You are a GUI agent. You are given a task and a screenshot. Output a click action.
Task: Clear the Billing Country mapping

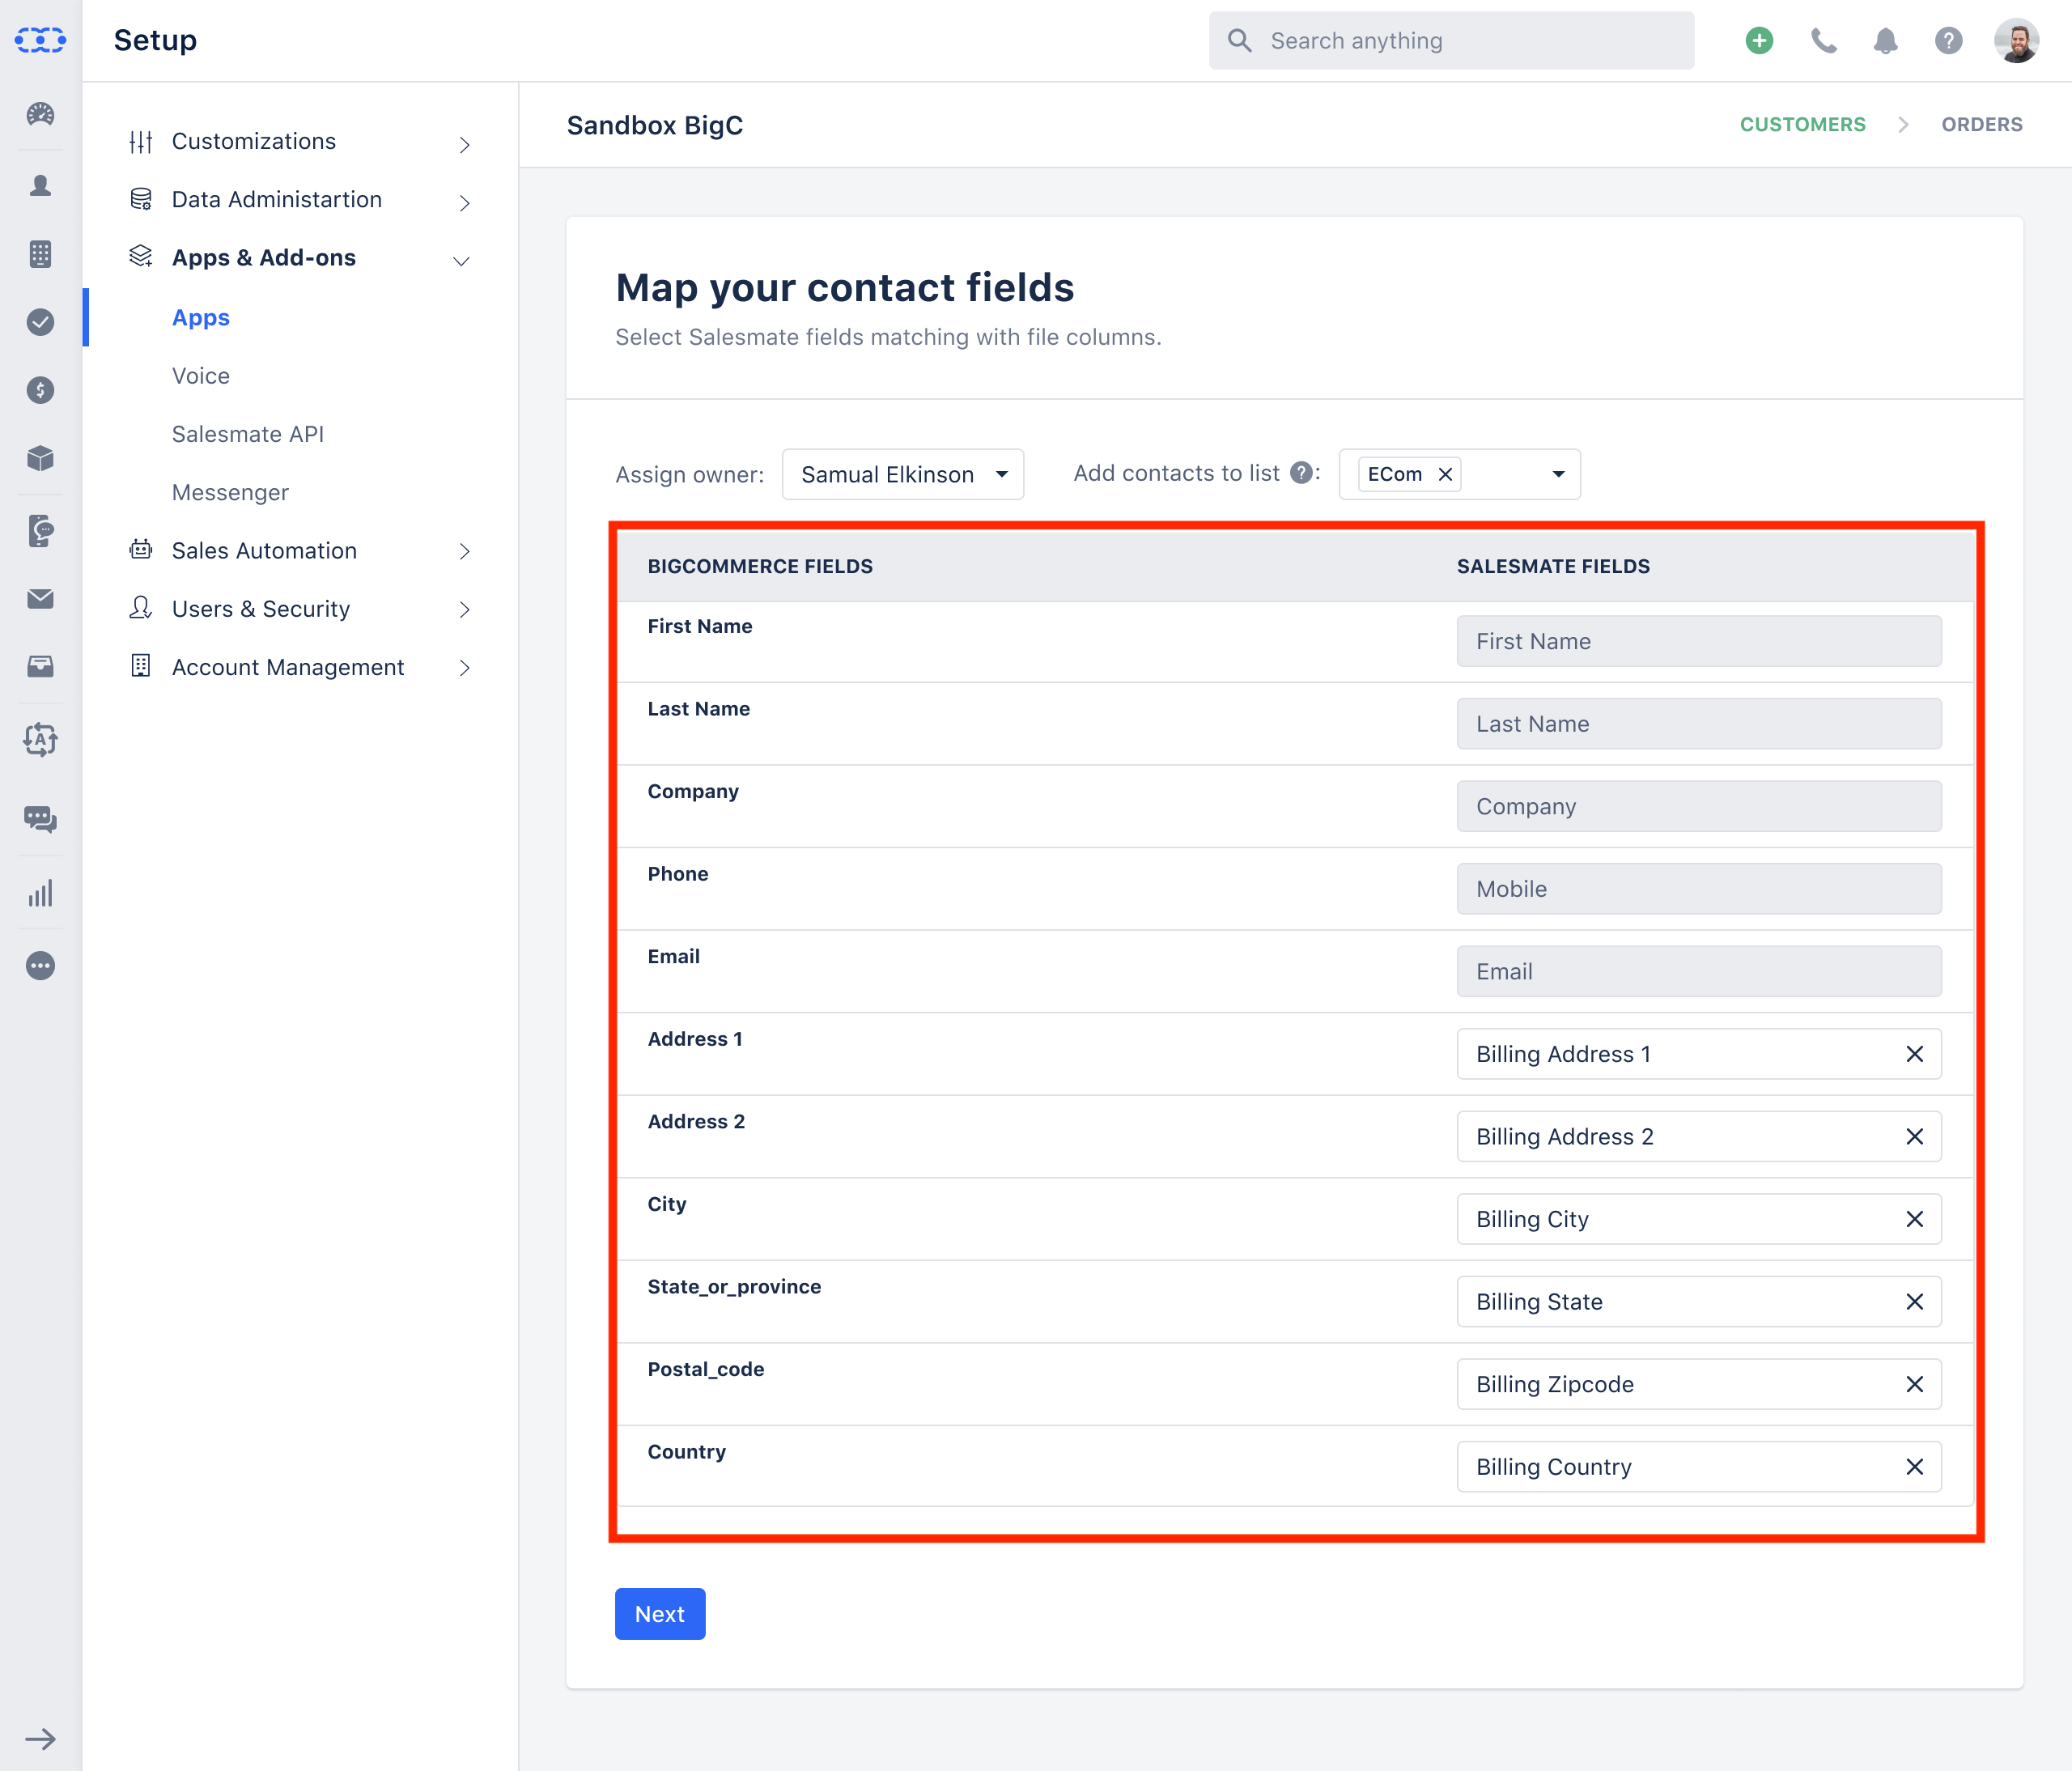(1914, 1467)
